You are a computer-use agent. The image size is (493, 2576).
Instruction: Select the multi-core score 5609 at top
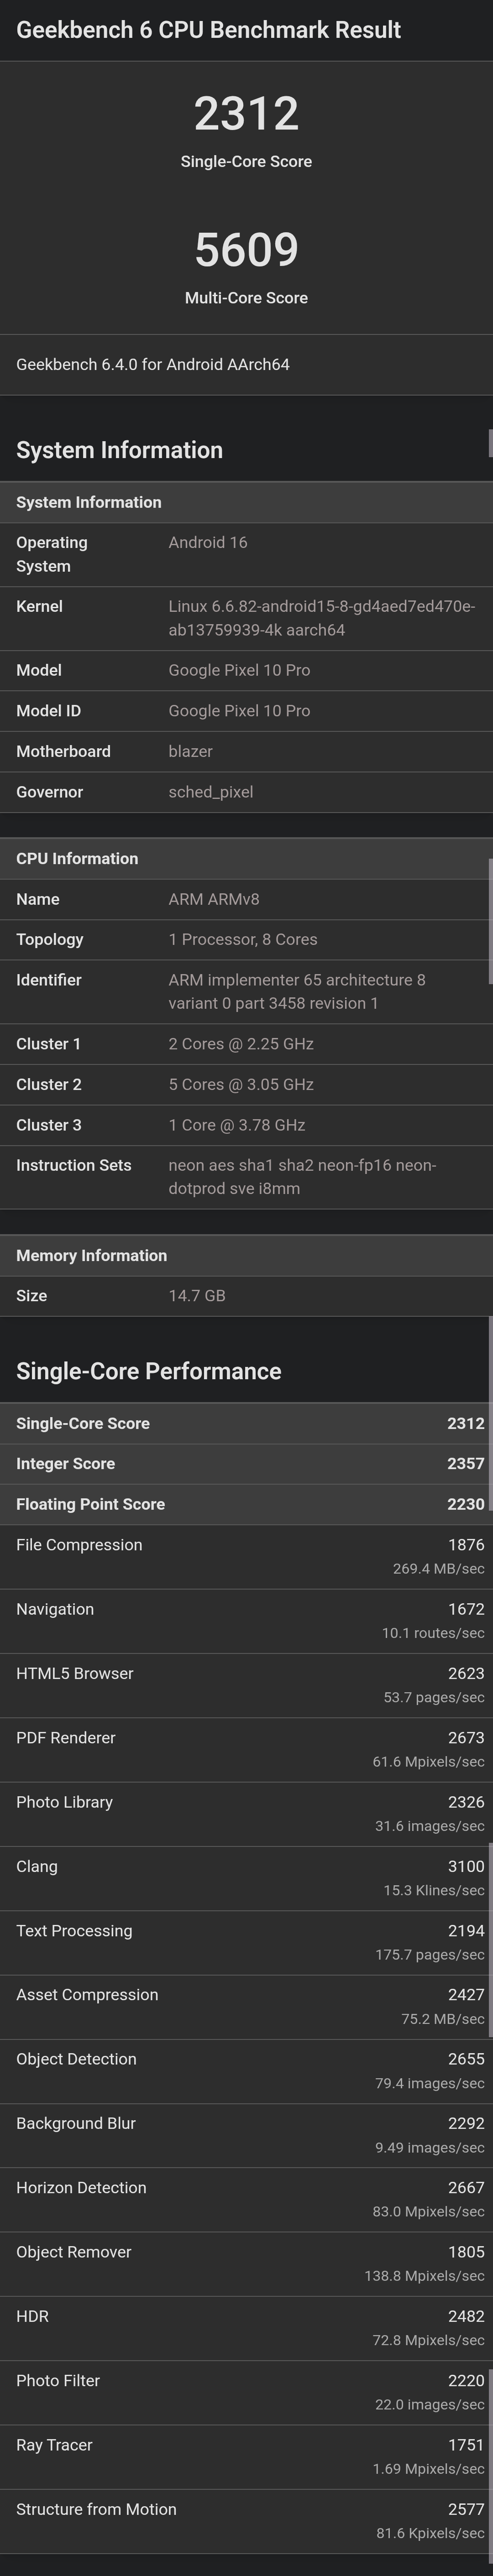[x=246, y=250]
